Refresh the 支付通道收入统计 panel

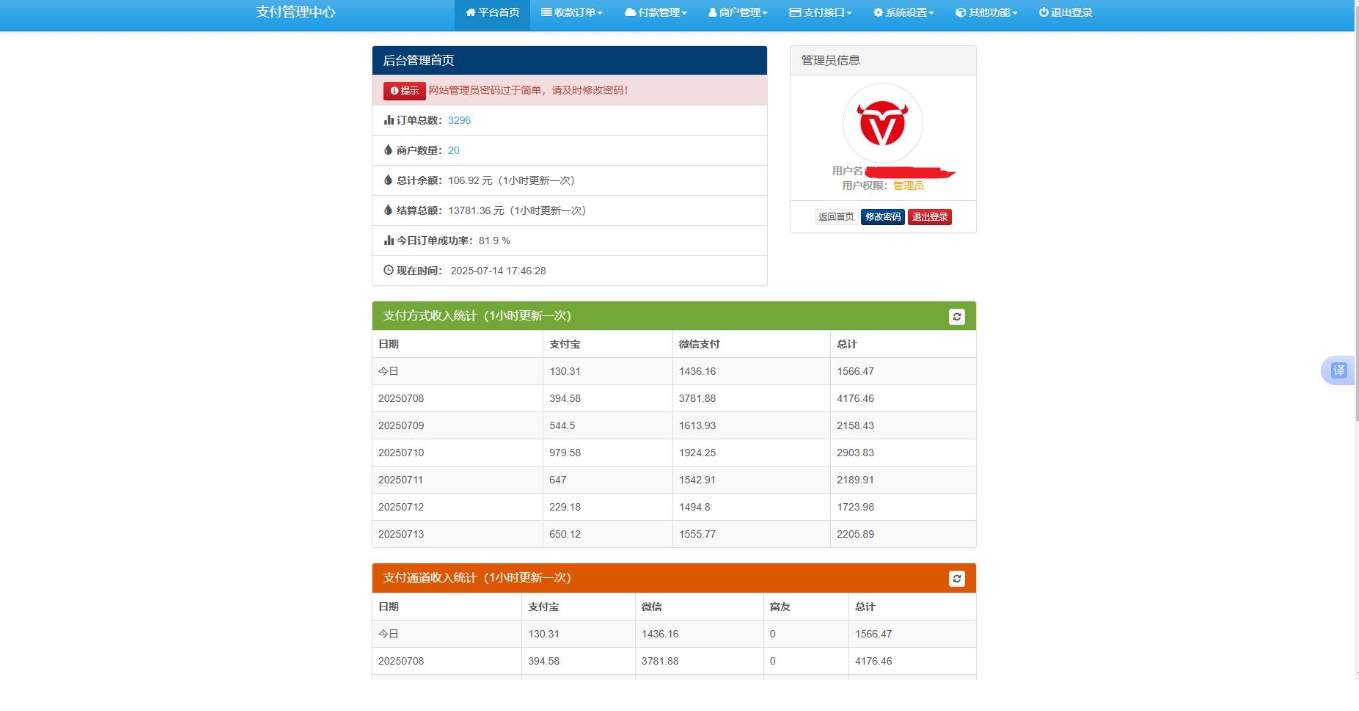pos(957,578)
